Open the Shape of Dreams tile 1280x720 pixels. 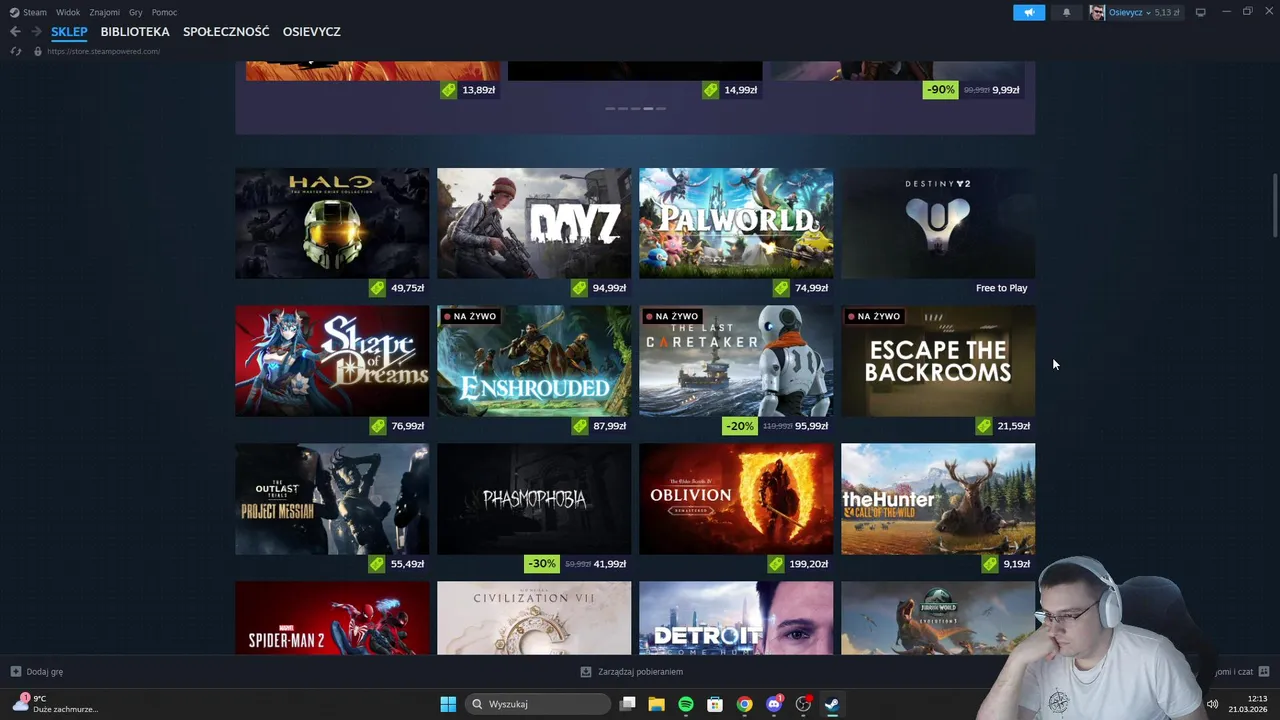click(x=332, y=361)
